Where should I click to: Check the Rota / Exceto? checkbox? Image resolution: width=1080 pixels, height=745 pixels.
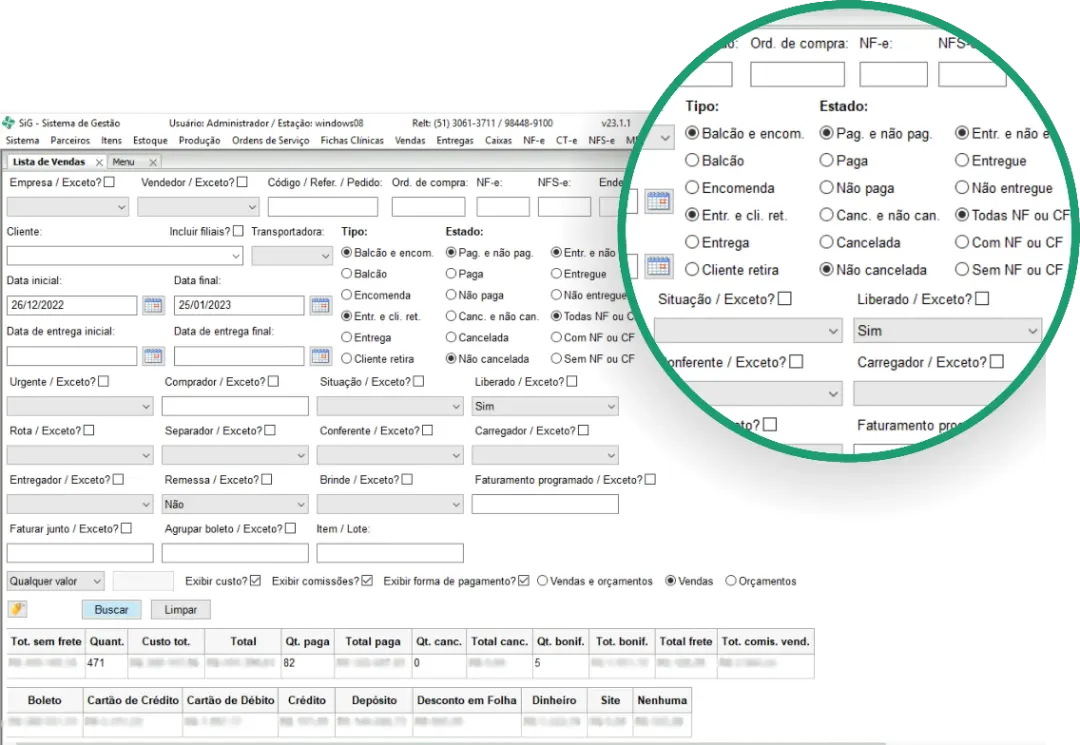coord(88,430)
